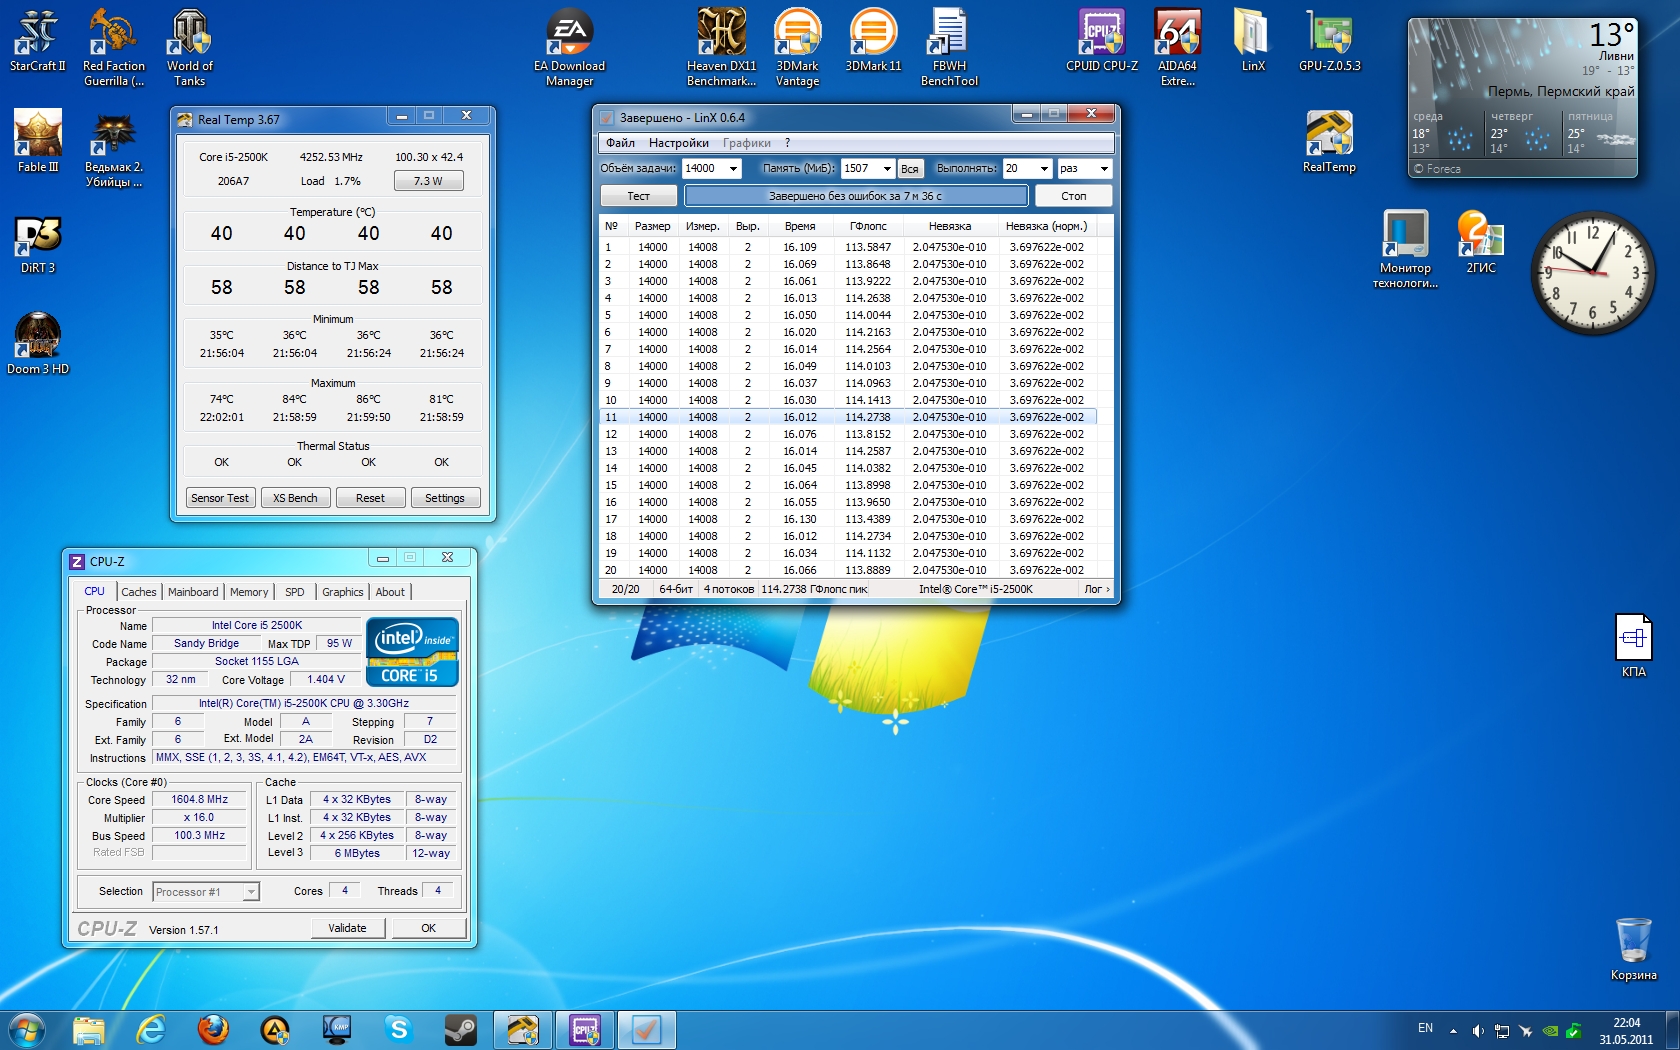The height and width of the screenshot is (1050, 1680).
Task: Open Steam from the taskbar
Action: (x=461, y=1029)
